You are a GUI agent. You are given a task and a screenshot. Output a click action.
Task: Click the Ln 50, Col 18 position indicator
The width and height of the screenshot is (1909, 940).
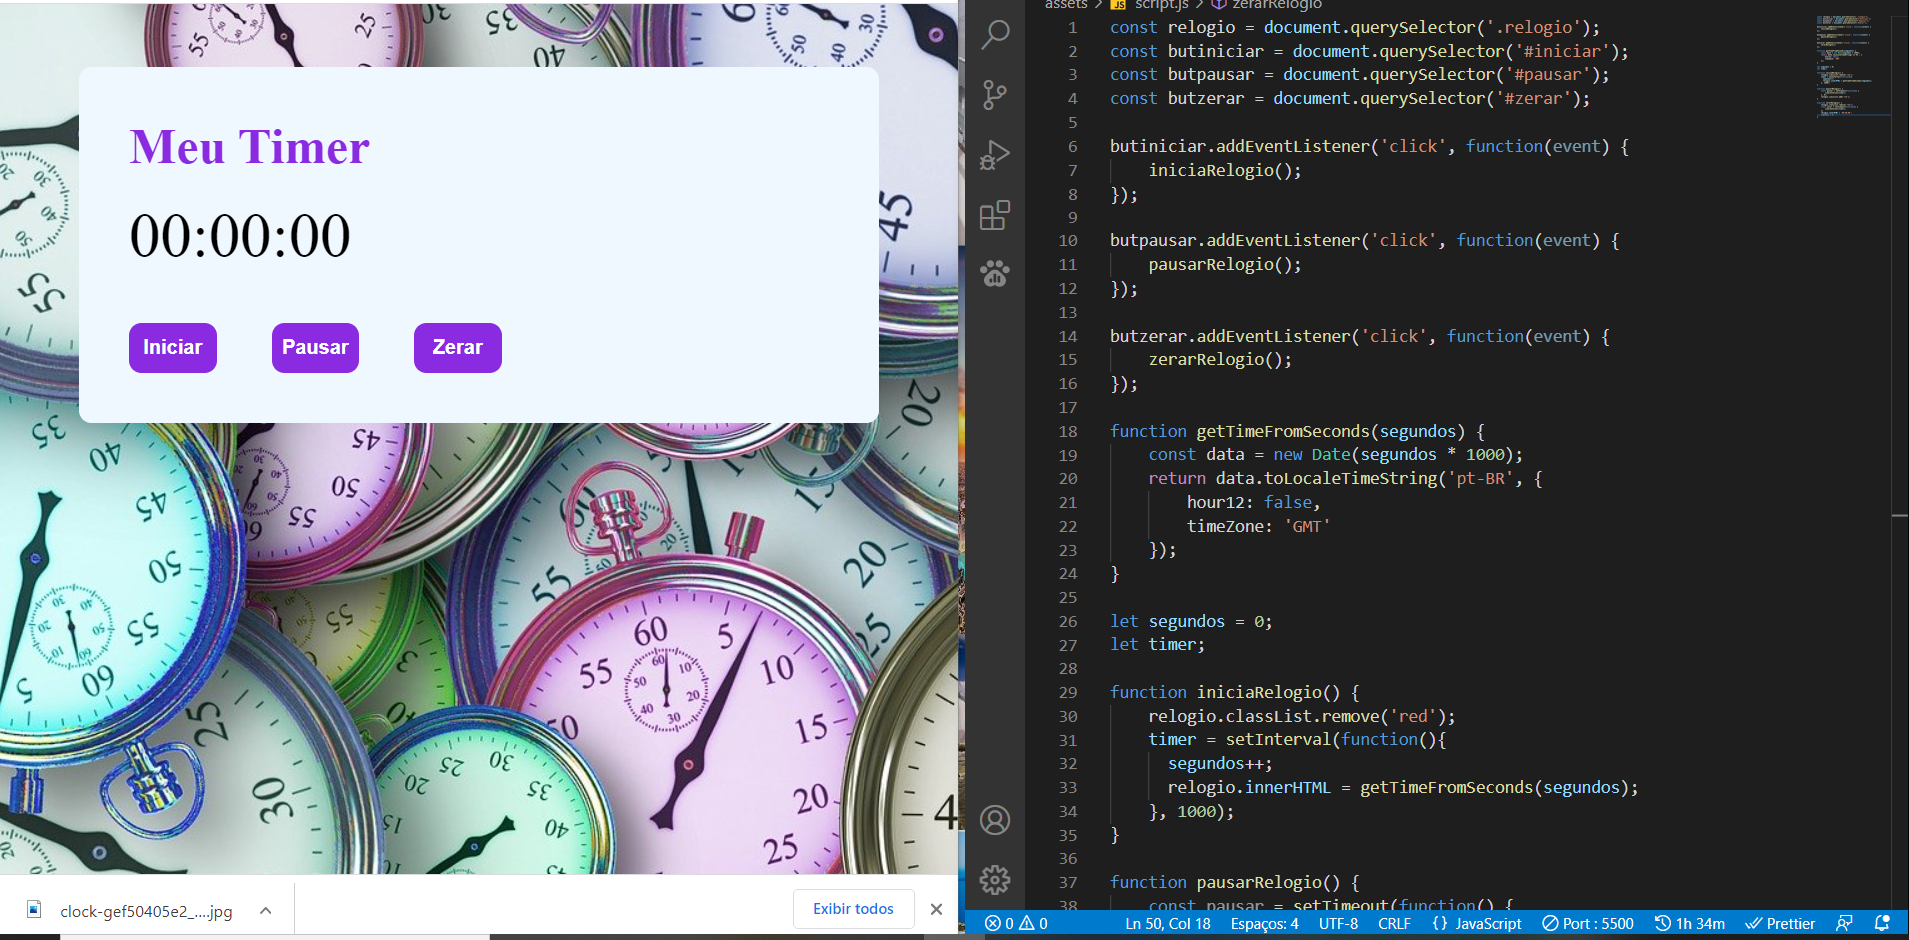pos(1168,924)
